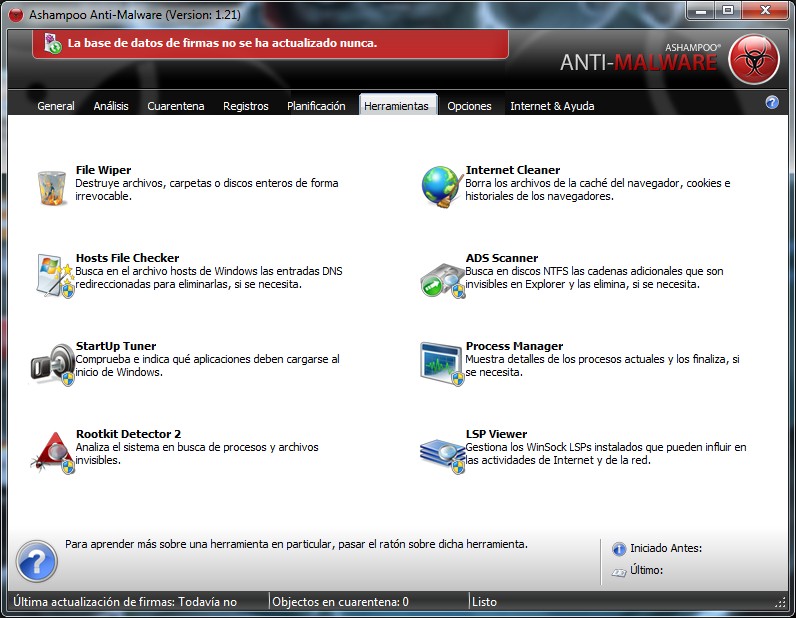Click the icon next to Último
This screenshot has height=618, width=796.
point(619,572)
